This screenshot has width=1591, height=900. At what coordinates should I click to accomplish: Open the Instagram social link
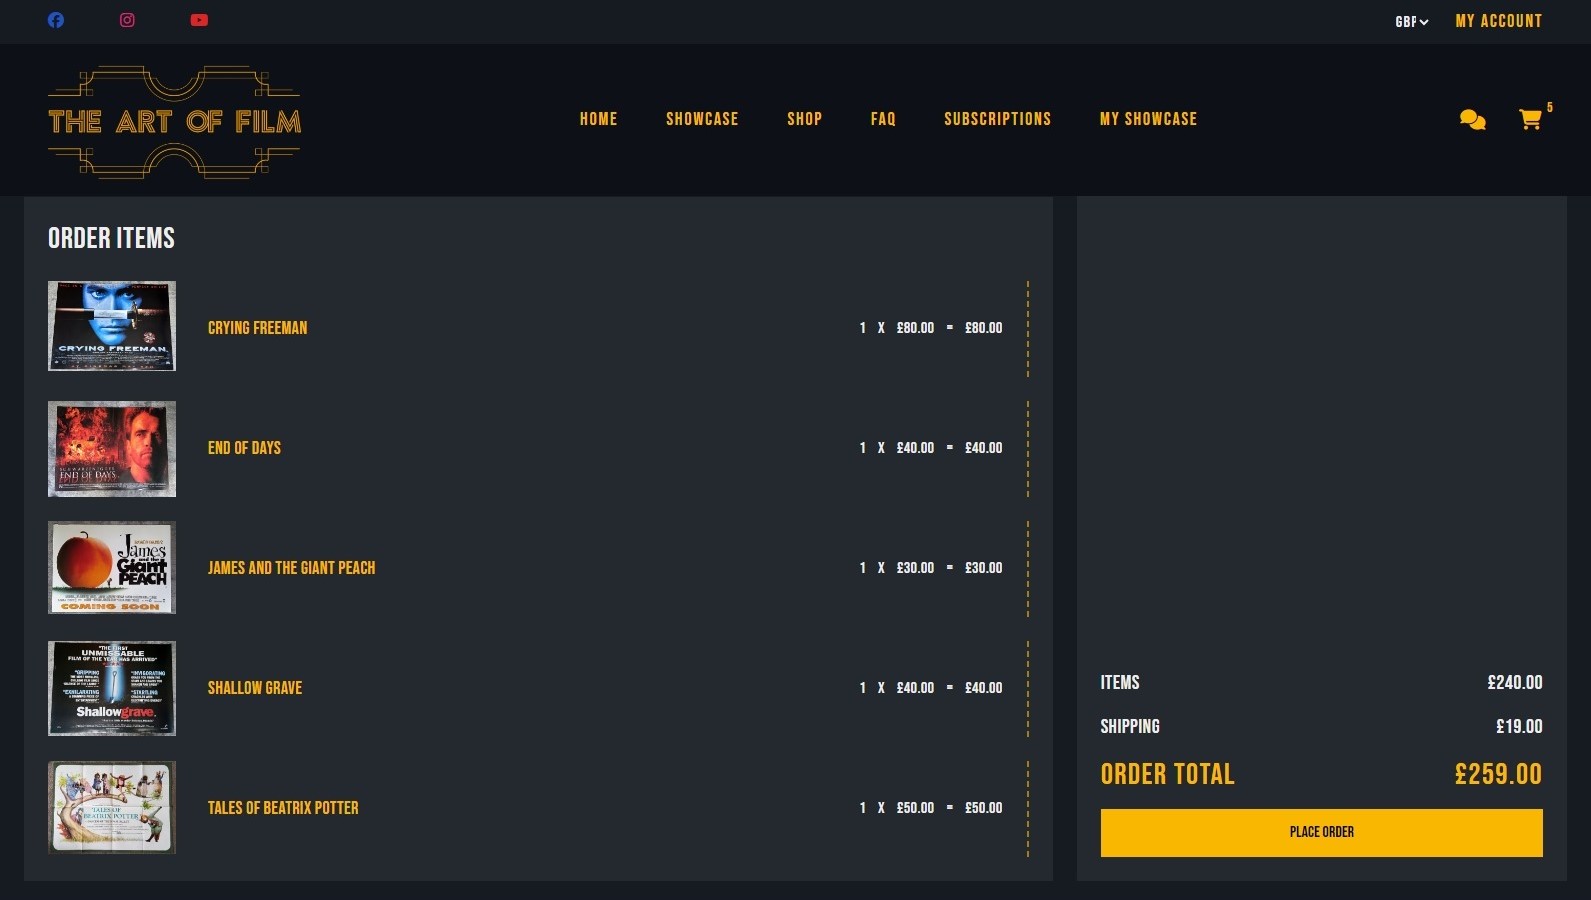click(x=127, y=20)
